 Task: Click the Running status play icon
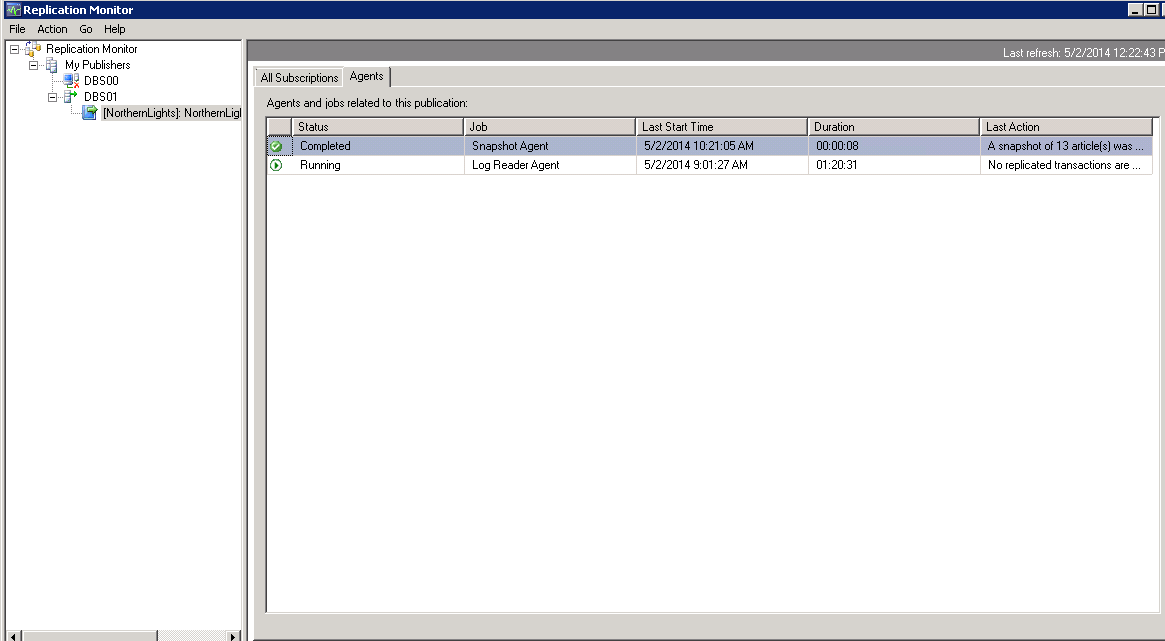[276, 165]
